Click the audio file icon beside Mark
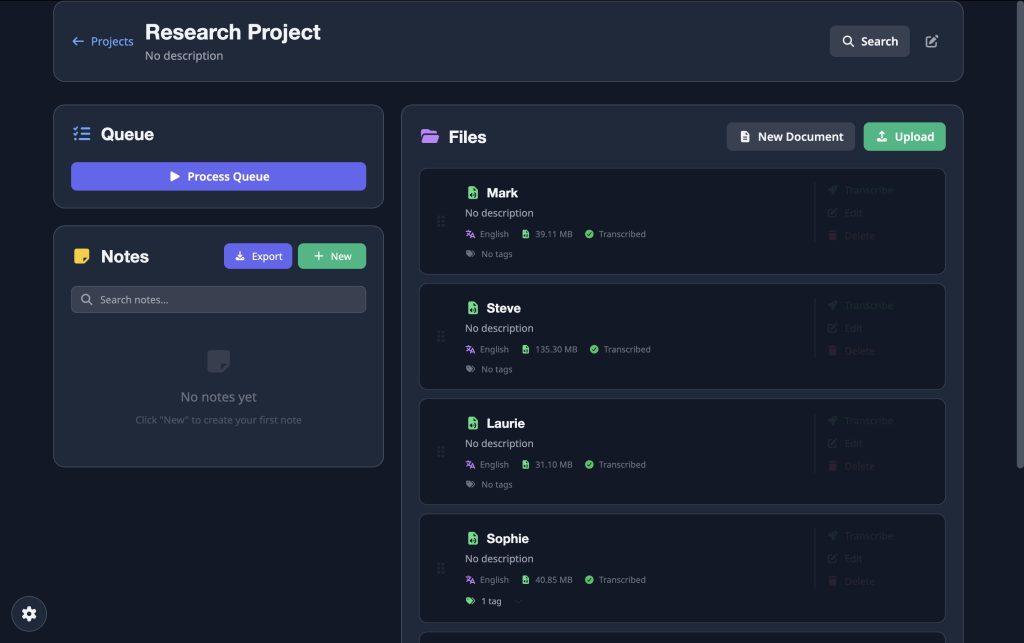The width and height of the screenshot is (1024, 643). point(473,193)
